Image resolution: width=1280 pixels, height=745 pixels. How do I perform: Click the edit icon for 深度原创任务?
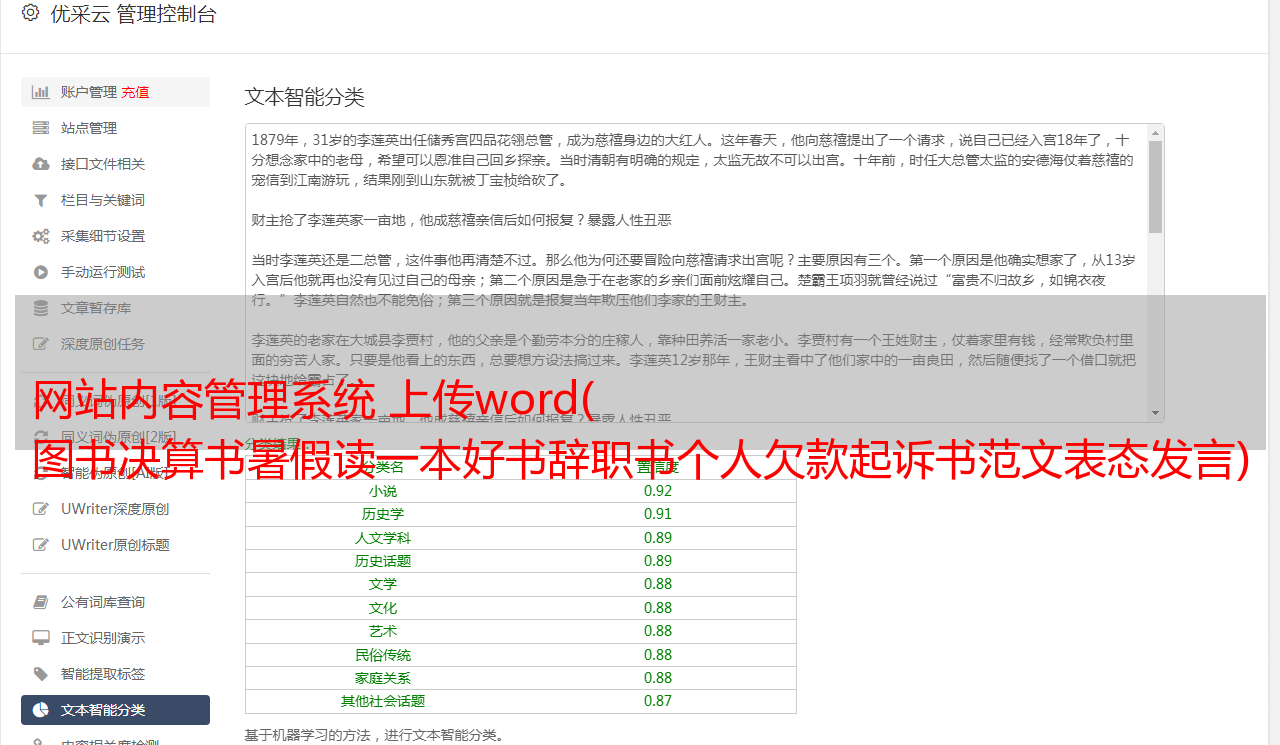(x=40, y=344)
